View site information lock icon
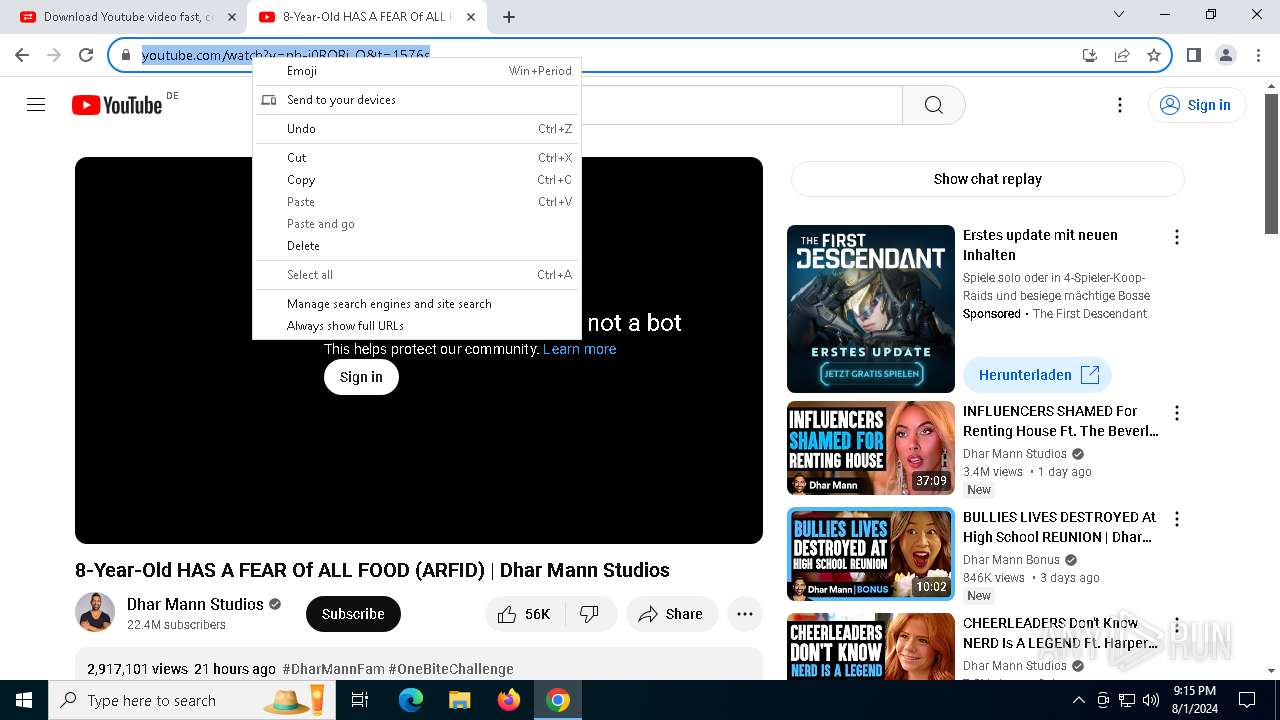This screenshot has width=1280, height=720. 126,55
